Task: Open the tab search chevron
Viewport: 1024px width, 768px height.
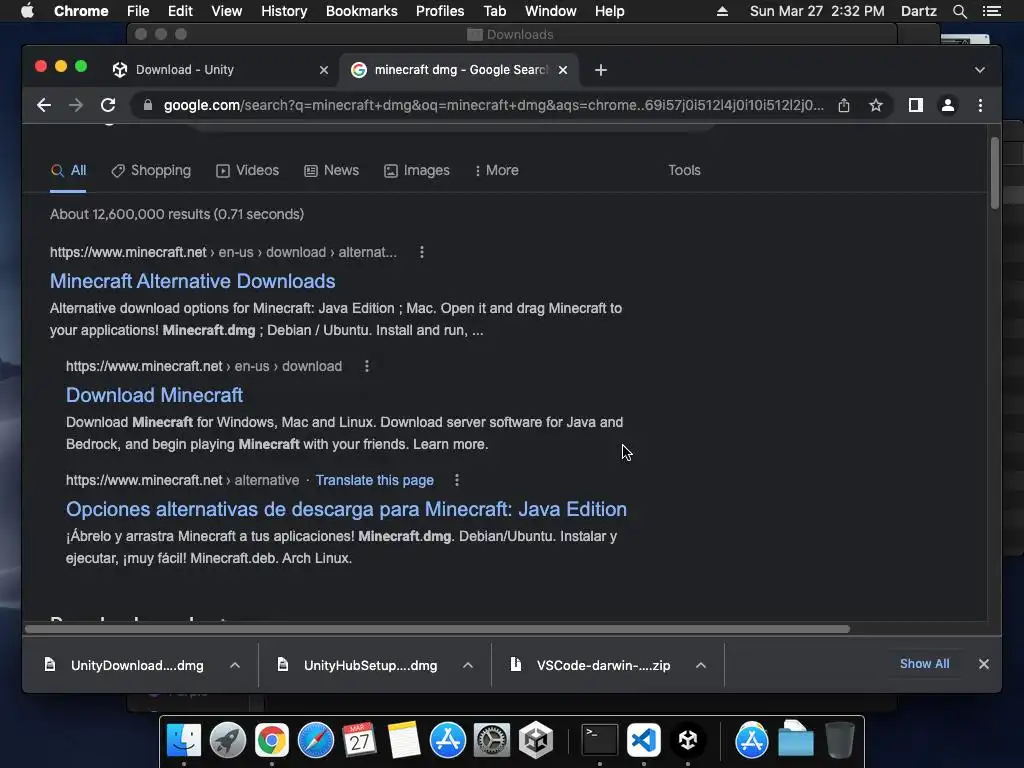Action: (x=980, y=70)
